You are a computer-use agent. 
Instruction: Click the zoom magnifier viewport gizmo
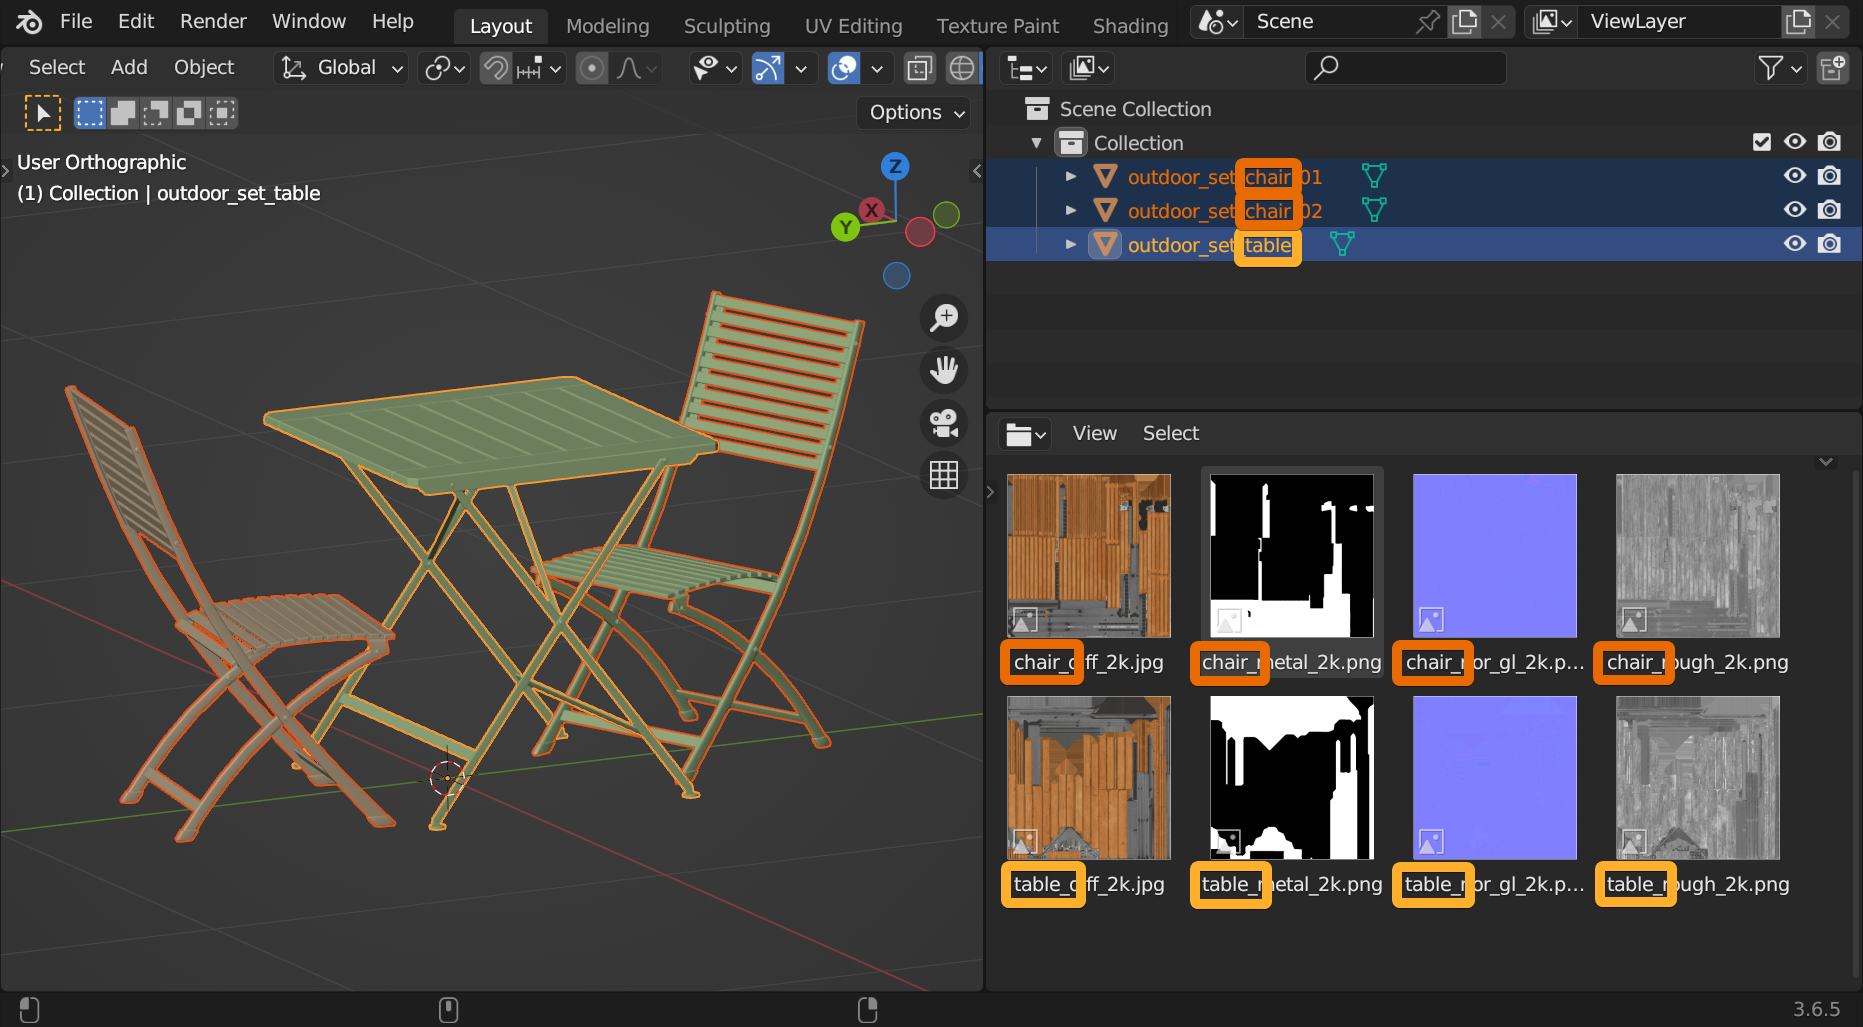click(x=943, y=318)
